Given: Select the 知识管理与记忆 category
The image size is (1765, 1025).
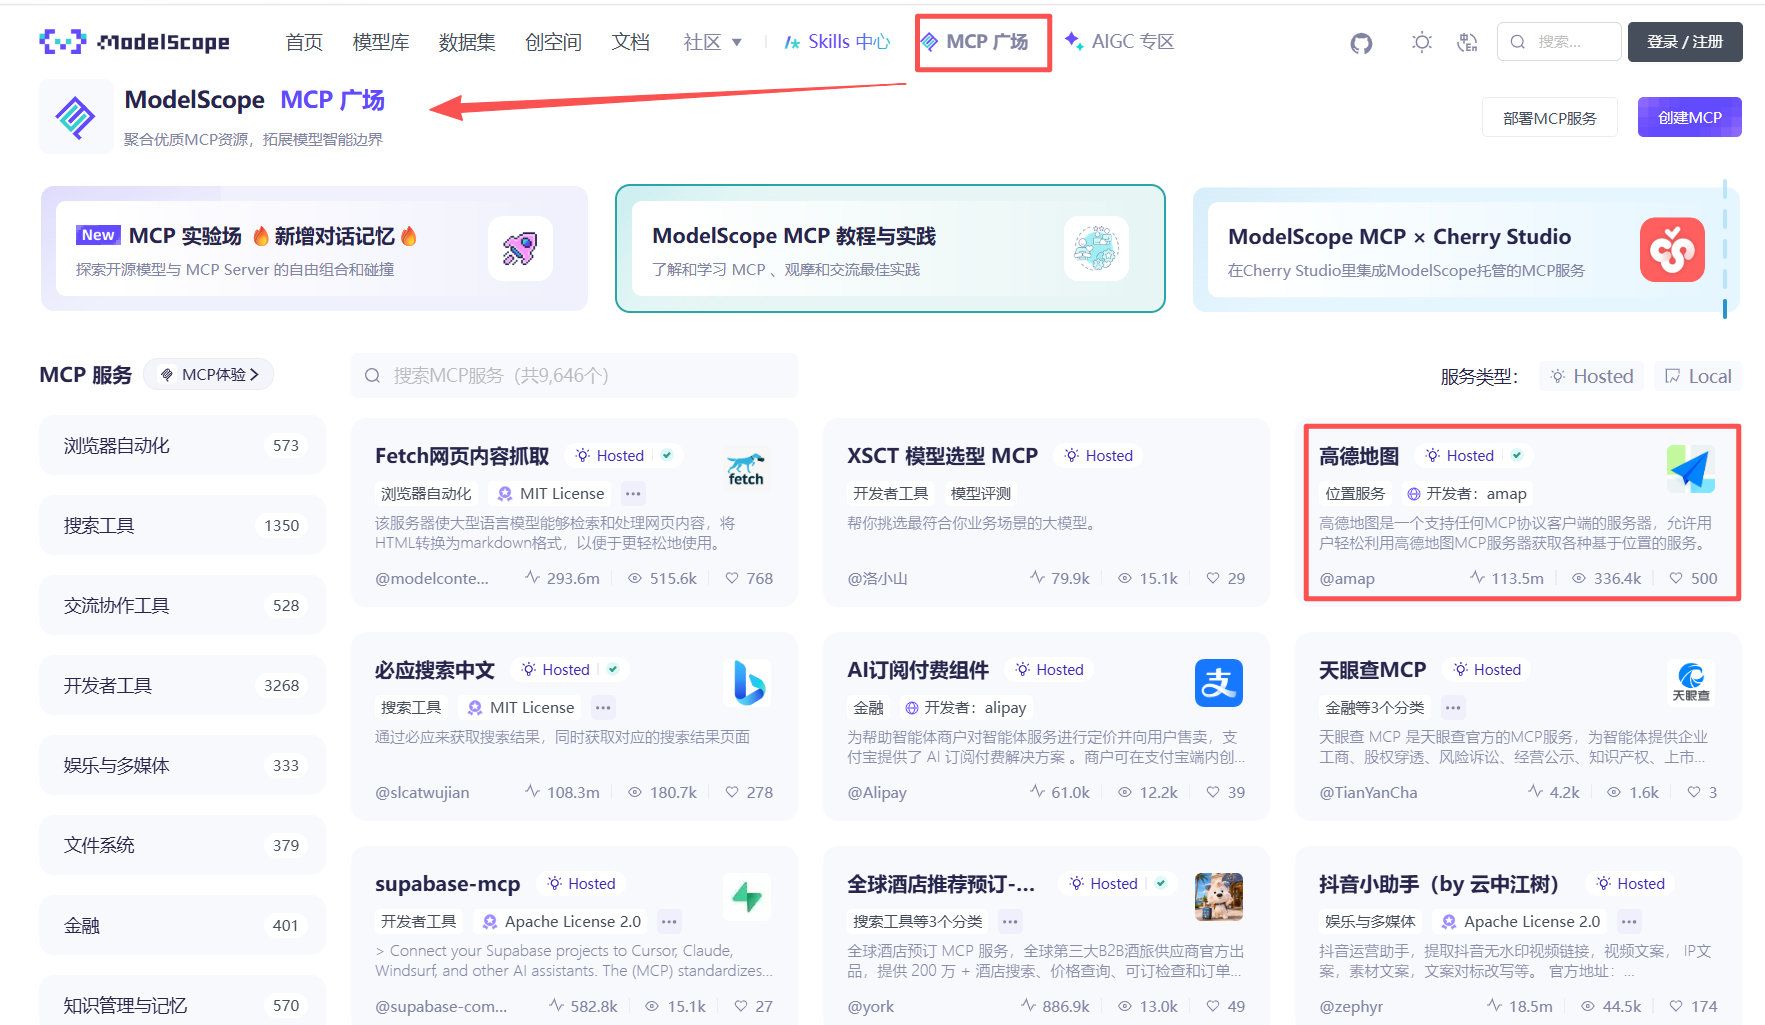Looking at the screenshot, I should coord(182,1001).
